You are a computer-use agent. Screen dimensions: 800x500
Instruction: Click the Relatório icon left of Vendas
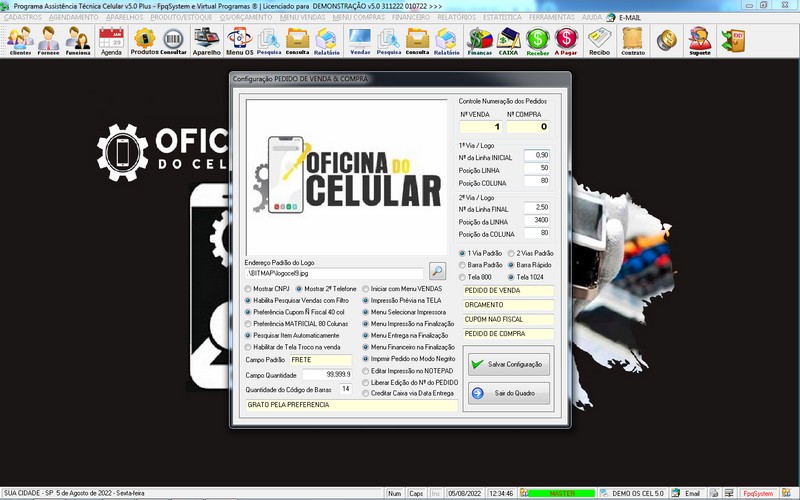tap(327, 41)
